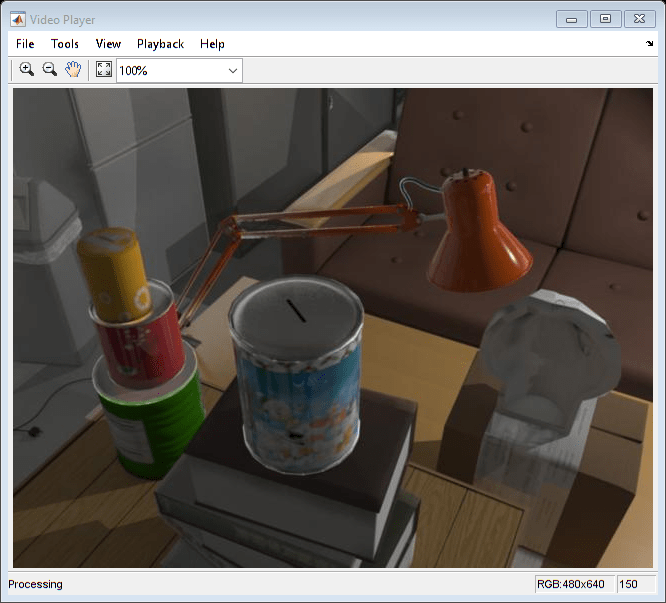Click the Processing status text
666x603 pixels.
point(35,584)
